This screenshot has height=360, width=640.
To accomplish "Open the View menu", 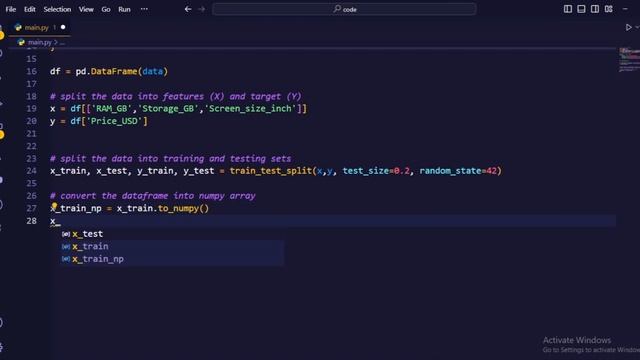I will pos(86,9).
